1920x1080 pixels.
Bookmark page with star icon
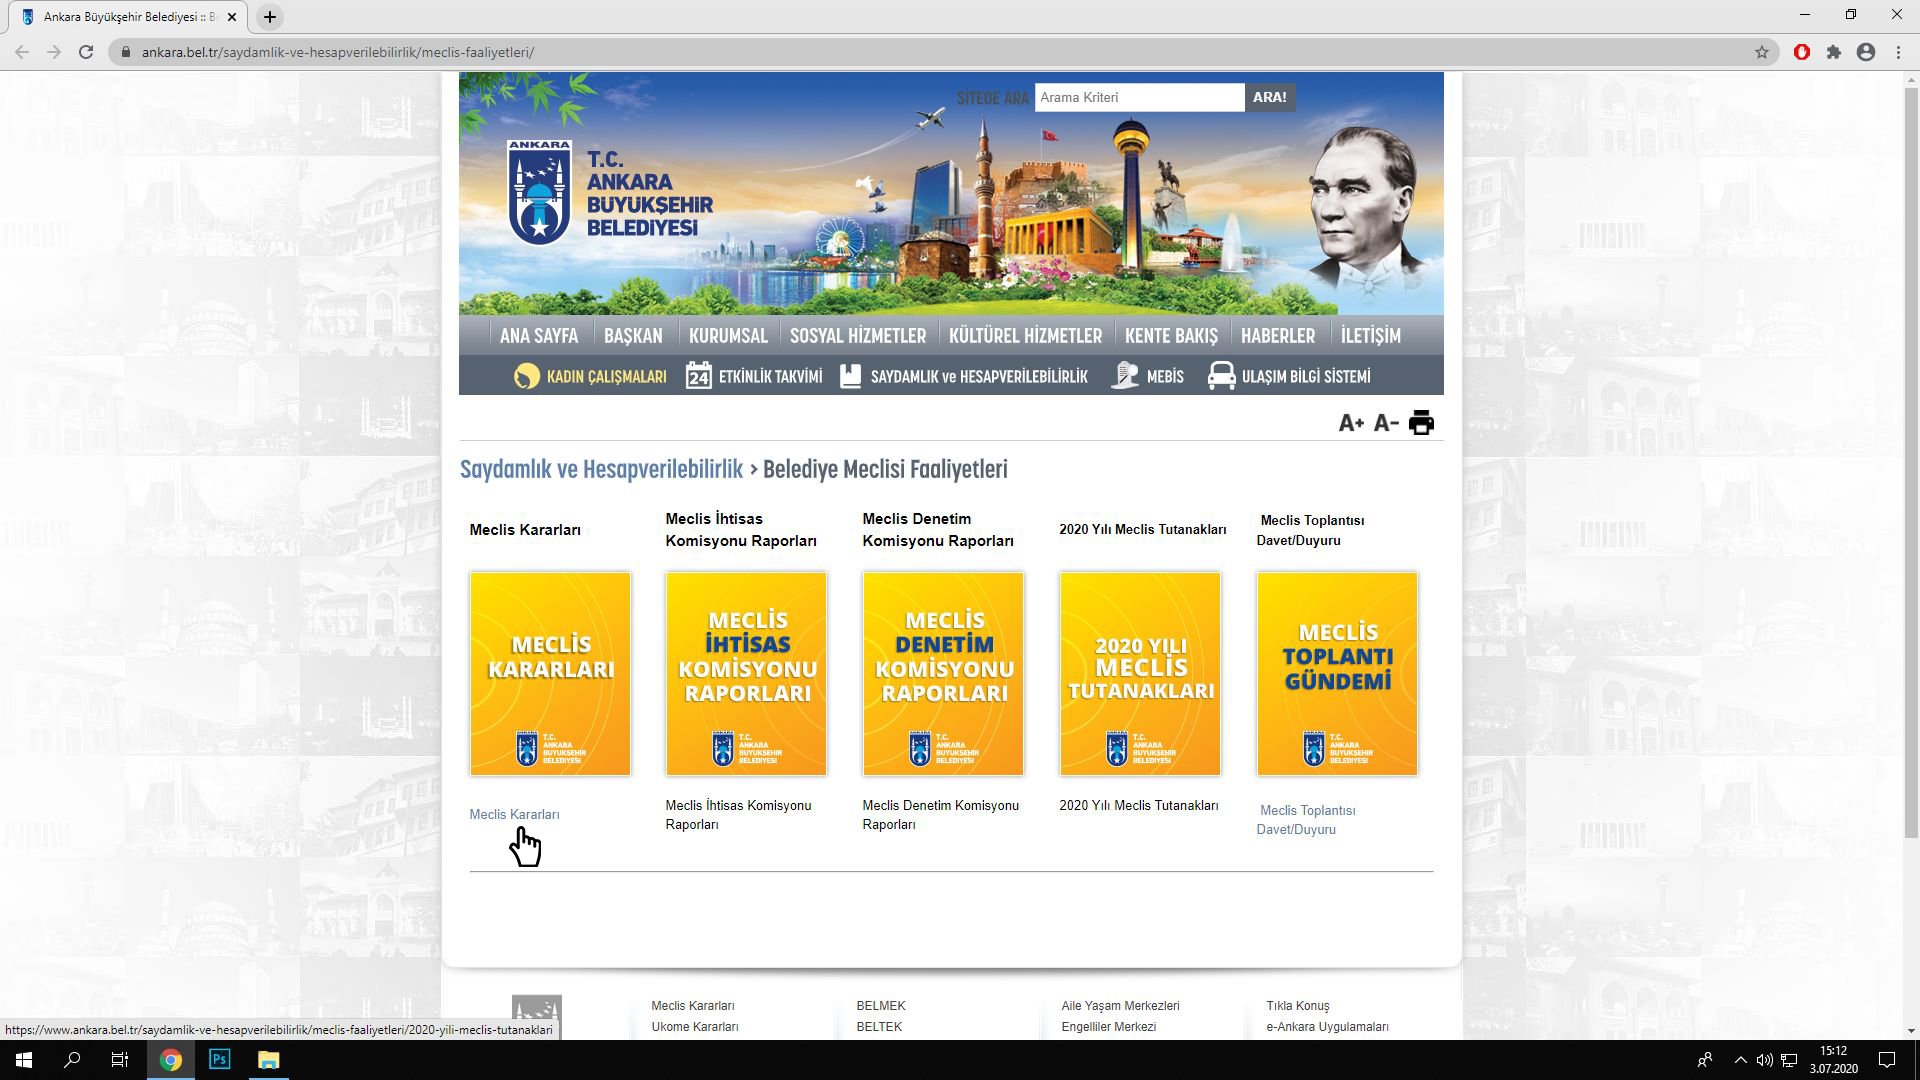tap(1762, 52)
